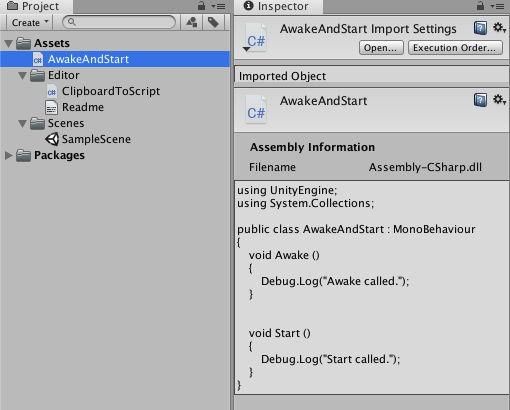The image size is (510, 410).
Task: Open help icon for Imported Object AwakeAndStart
Action: point(480,100)
